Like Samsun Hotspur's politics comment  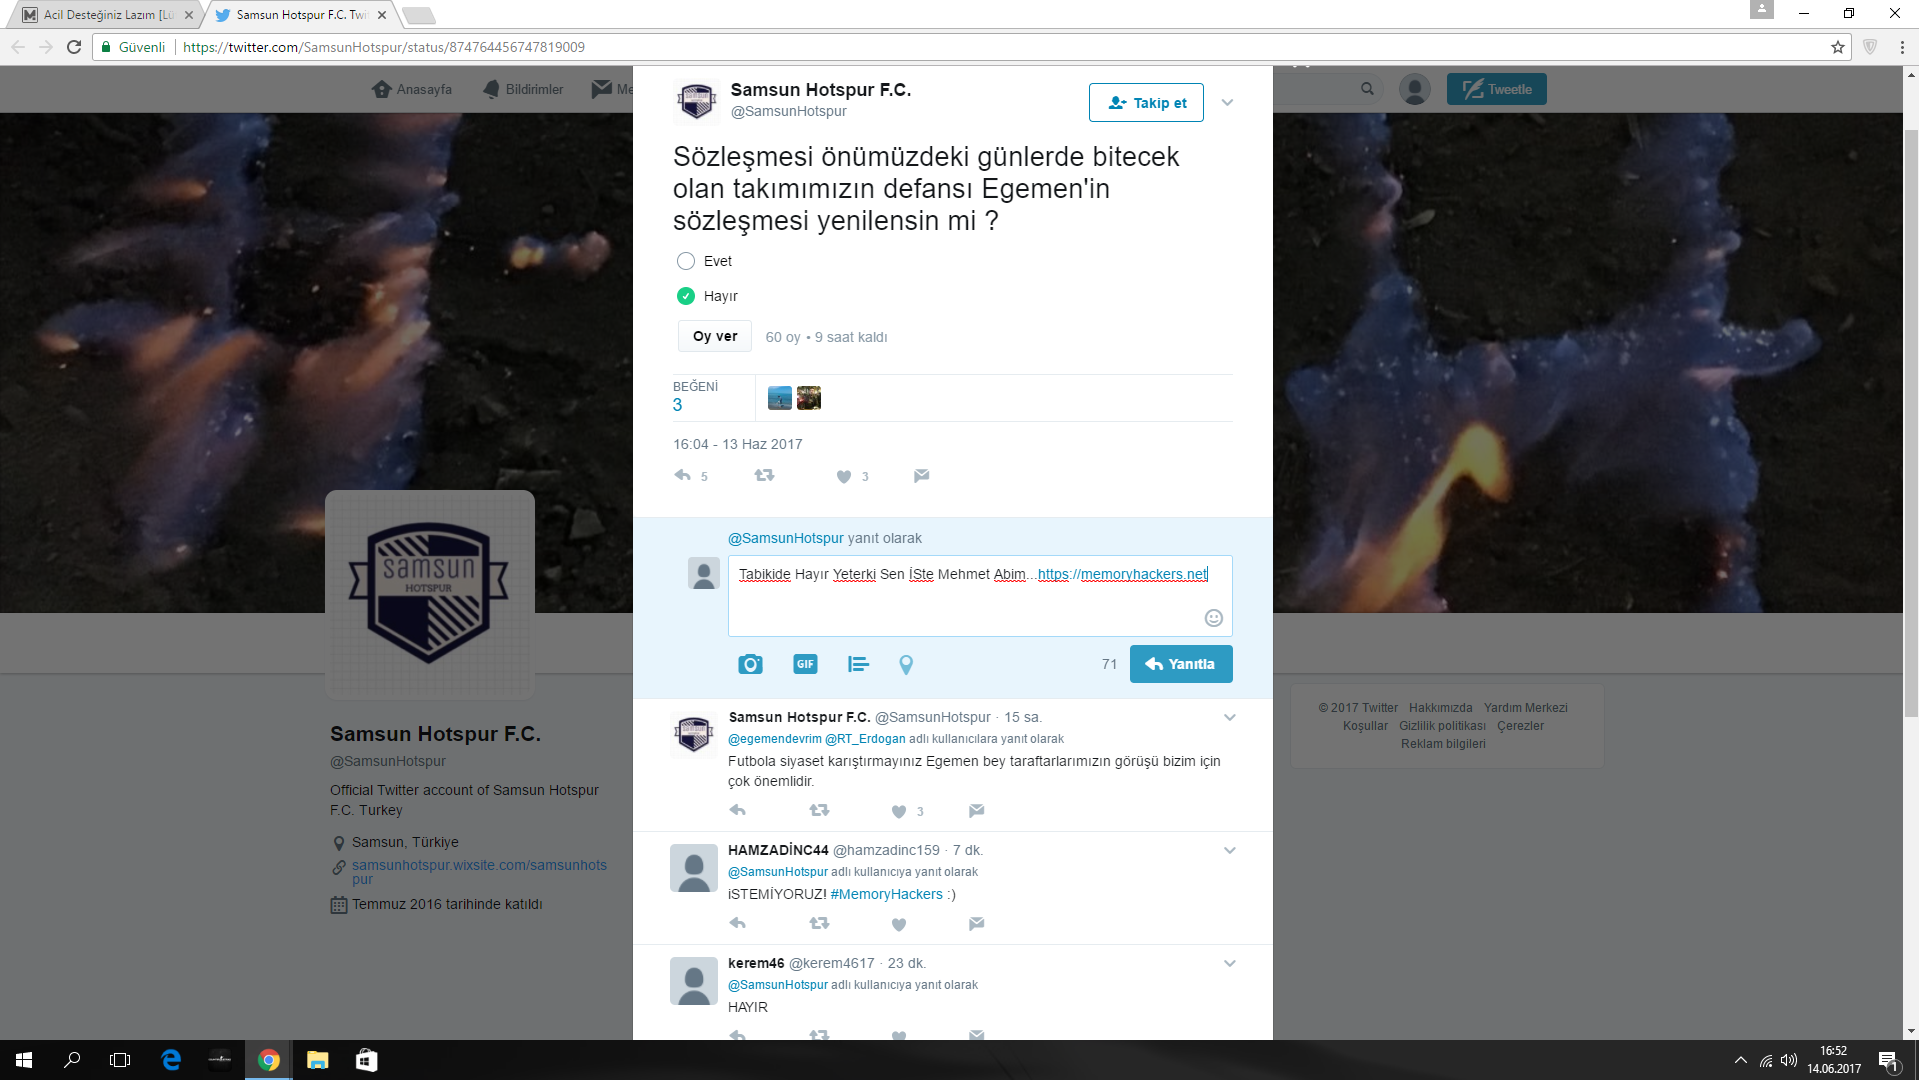click(x=899, y=811)
